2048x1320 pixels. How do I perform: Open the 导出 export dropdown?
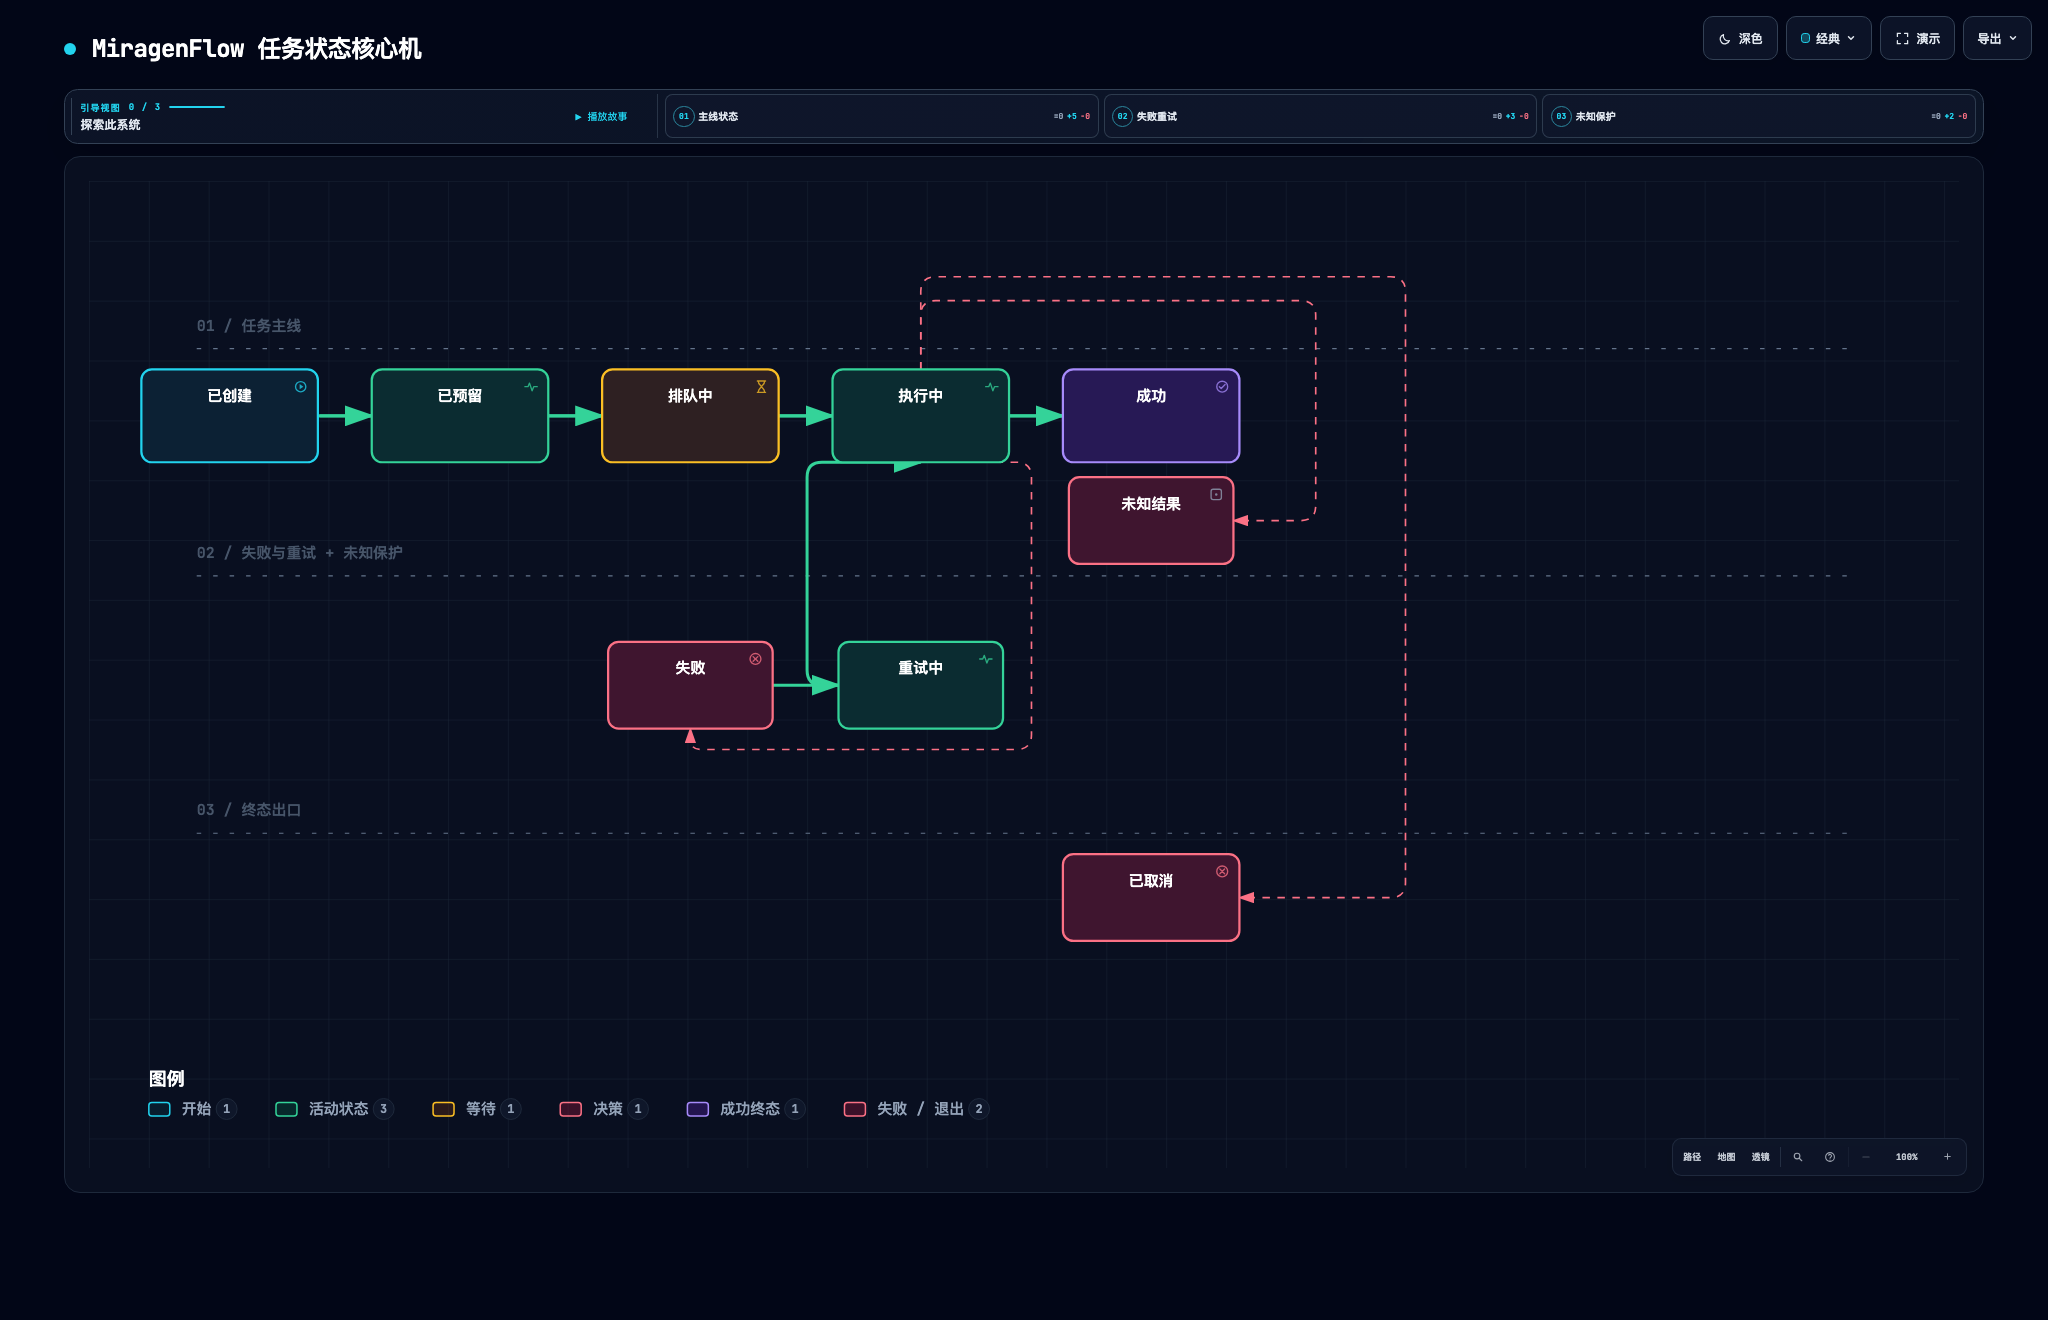(1997, 39)
